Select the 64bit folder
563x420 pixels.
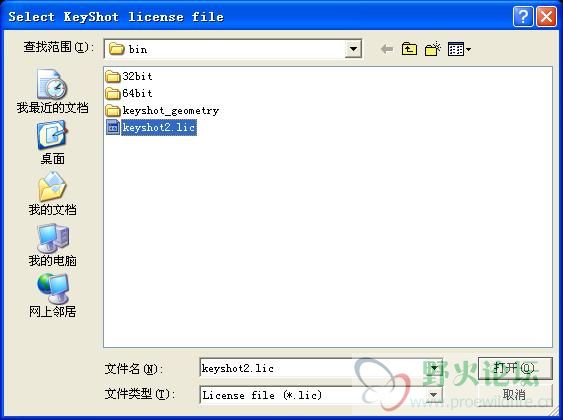coord(129,93)
